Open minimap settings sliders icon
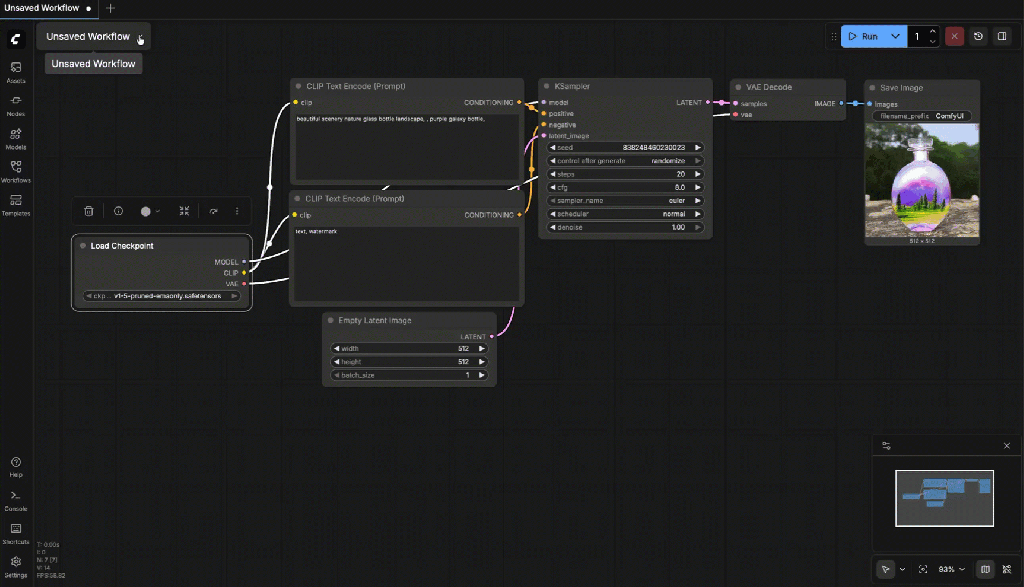 pyautogui.click(x=886, y=445)
